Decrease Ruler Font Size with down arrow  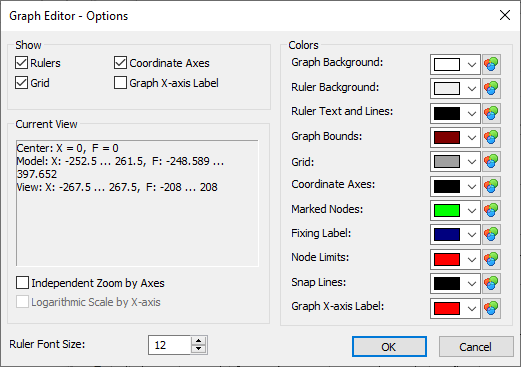pos(199,349)
